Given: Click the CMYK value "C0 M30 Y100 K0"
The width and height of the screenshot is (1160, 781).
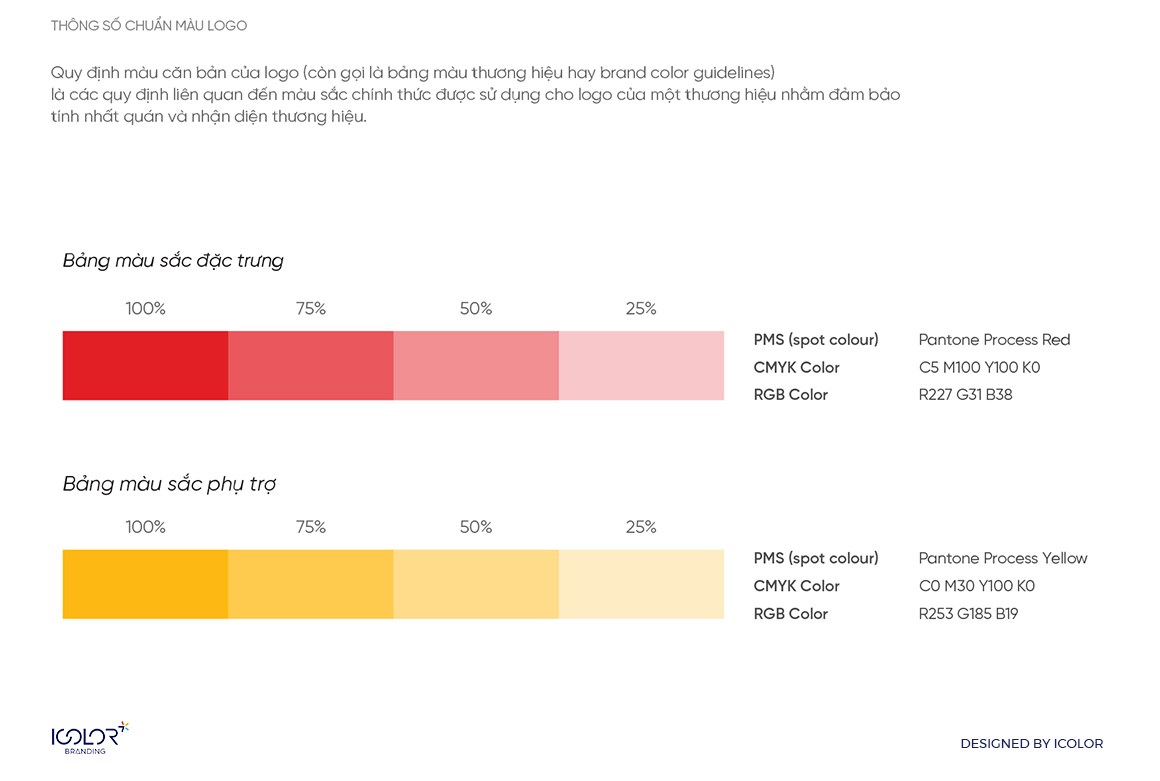Looking at the screenshot, I should (976, 586).
